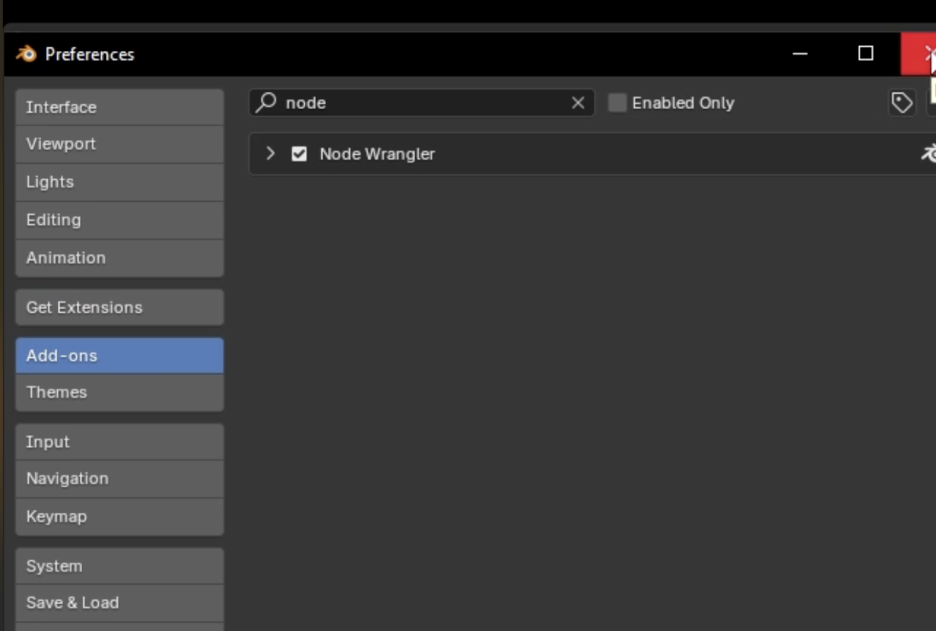Select the Animation preferences tab
The image size is (936, 631).
[119, 258]
